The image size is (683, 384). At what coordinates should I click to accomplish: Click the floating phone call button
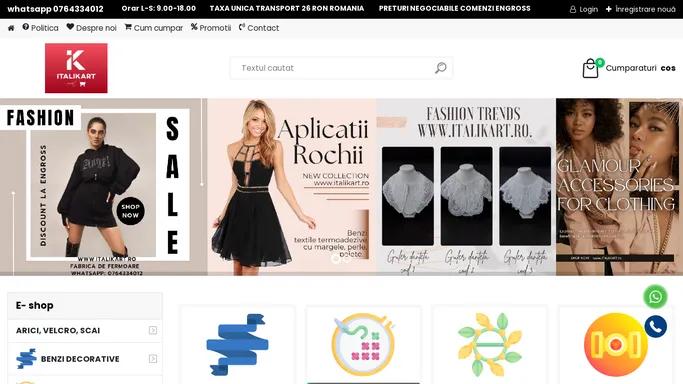coord(656,327)
